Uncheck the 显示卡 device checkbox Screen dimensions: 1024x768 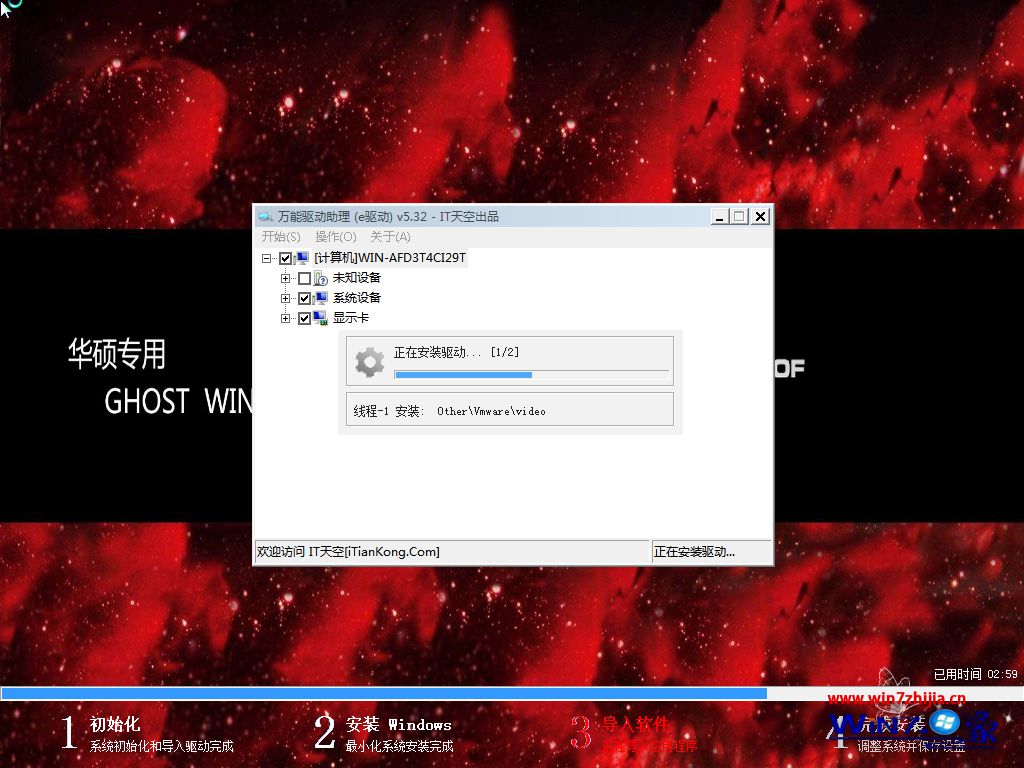click(x=305, y=318)
